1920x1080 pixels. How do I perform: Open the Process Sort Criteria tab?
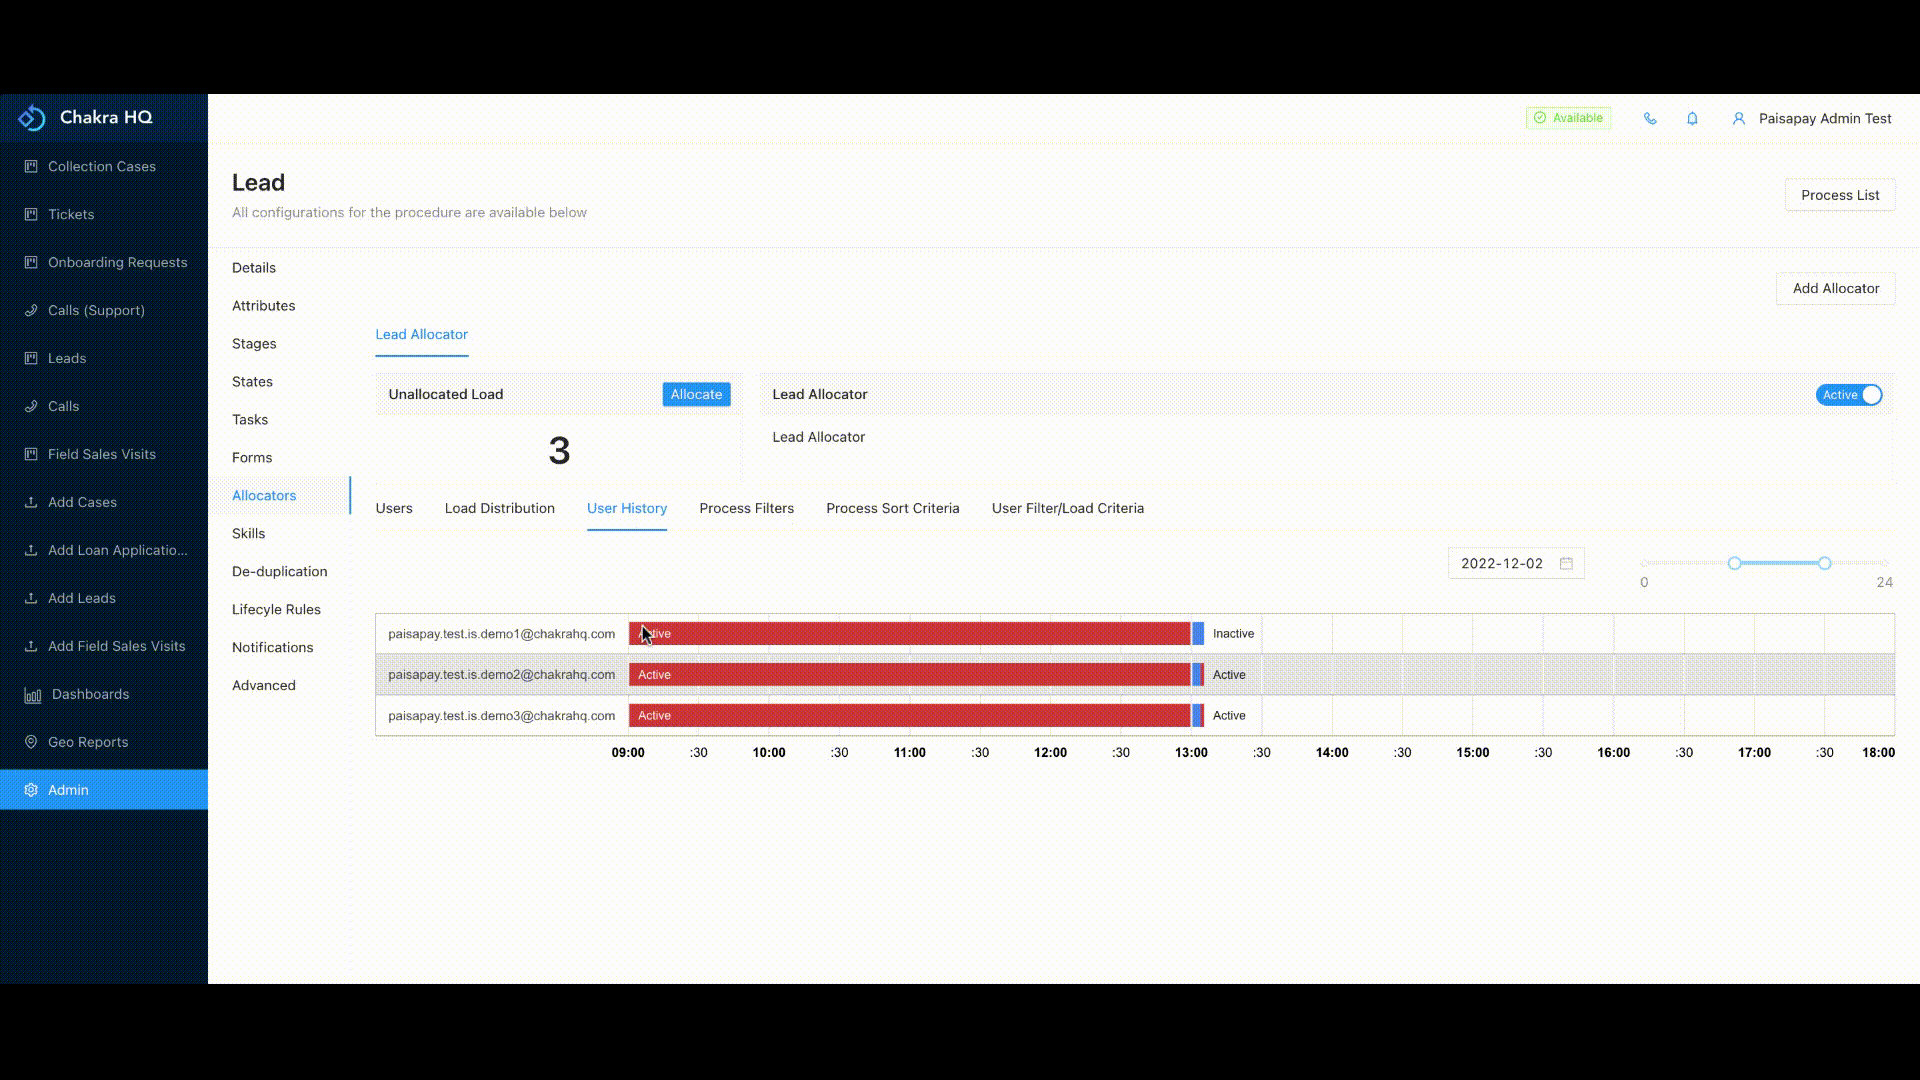click(892, 508)
